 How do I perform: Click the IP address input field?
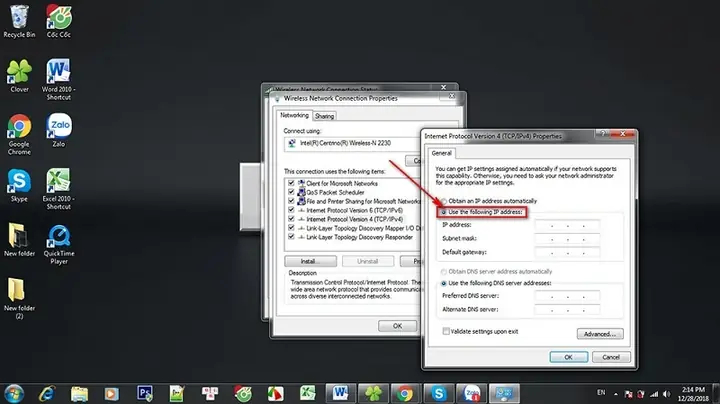tap(567, 225)
